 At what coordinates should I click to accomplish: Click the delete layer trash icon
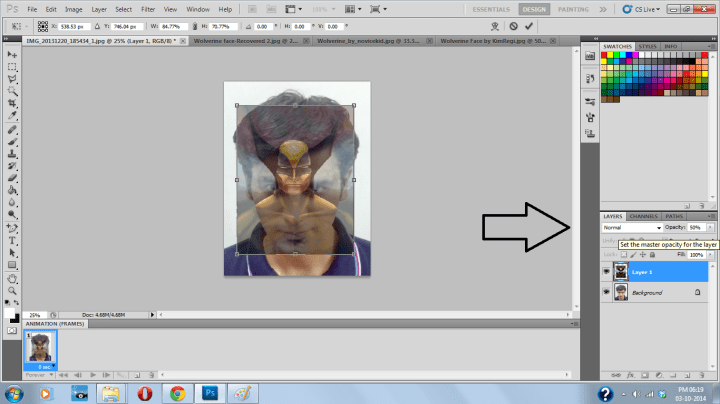click(x=702, y=375)
